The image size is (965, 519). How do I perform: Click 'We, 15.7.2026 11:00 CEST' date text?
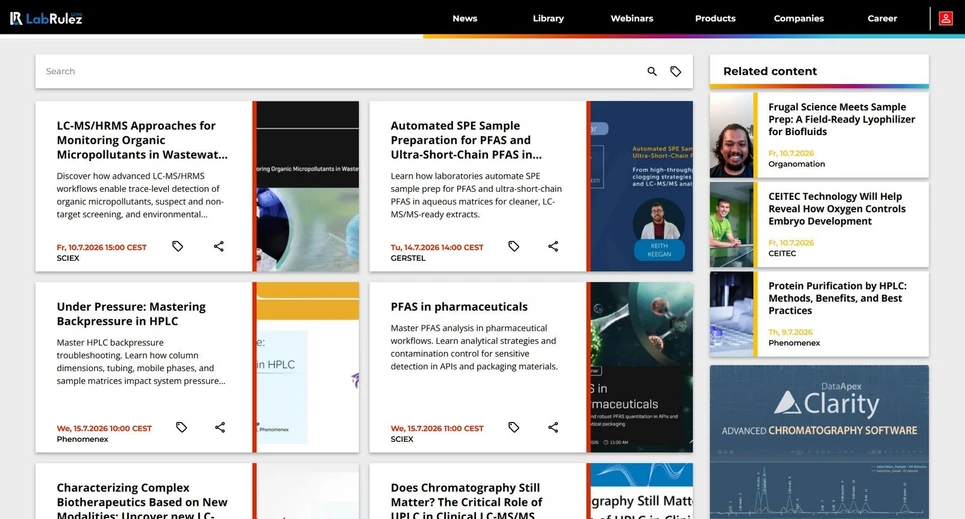click(437, 428)
